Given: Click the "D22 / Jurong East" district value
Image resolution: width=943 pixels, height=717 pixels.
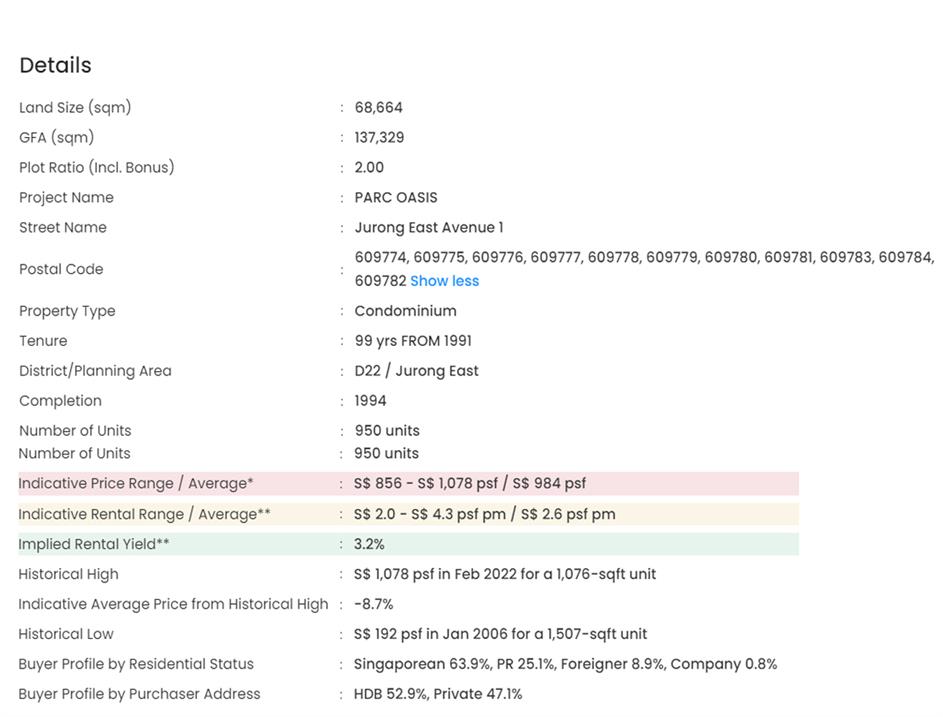Looking at the screenshot, I should pyautogui.click(x=416, y=371).
